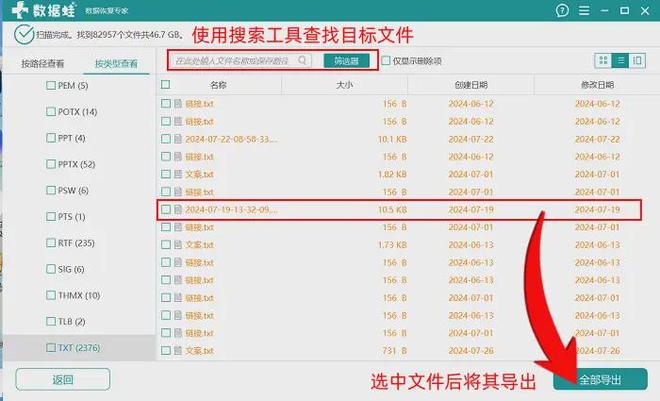Tick checkbox for 2024-07-19-13-32-09 file
The width and height of the screenshot is (660, 401).
166,210
